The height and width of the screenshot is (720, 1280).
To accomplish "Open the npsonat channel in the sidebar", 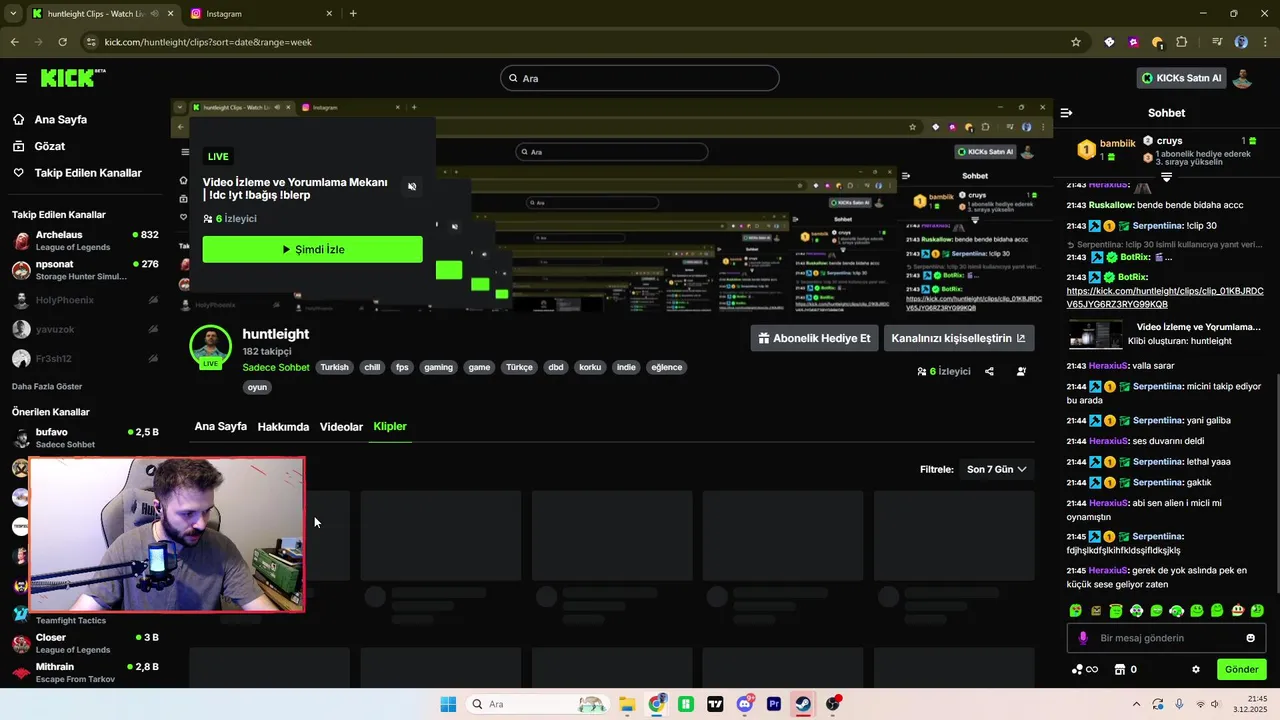I will [85, 270].
